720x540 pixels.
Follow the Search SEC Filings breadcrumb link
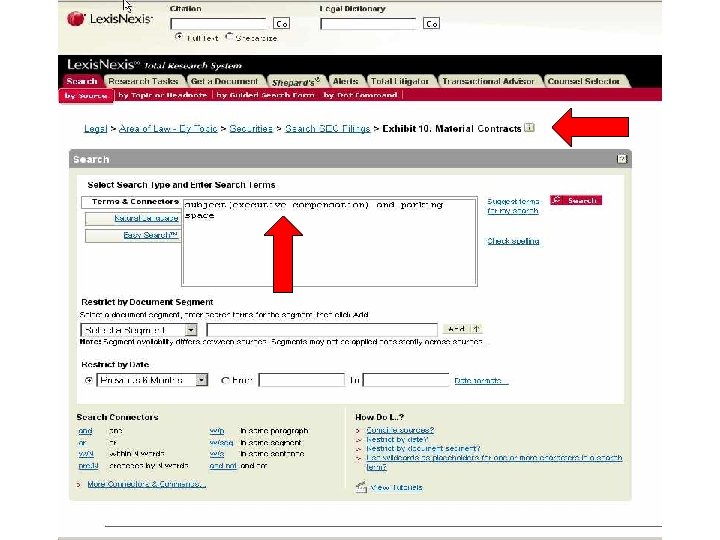coord(327,129)
